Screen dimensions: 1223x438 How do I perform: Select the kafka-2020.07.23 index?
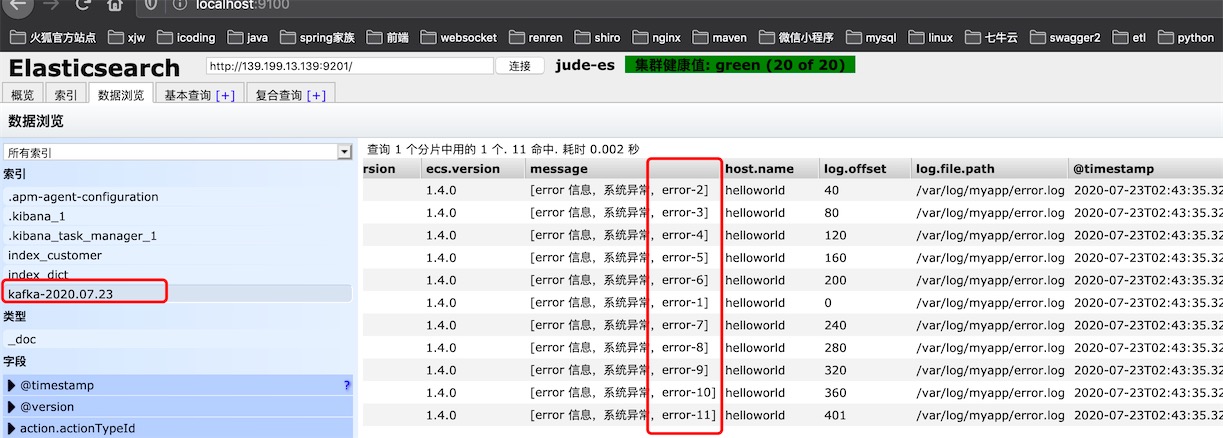60,293
